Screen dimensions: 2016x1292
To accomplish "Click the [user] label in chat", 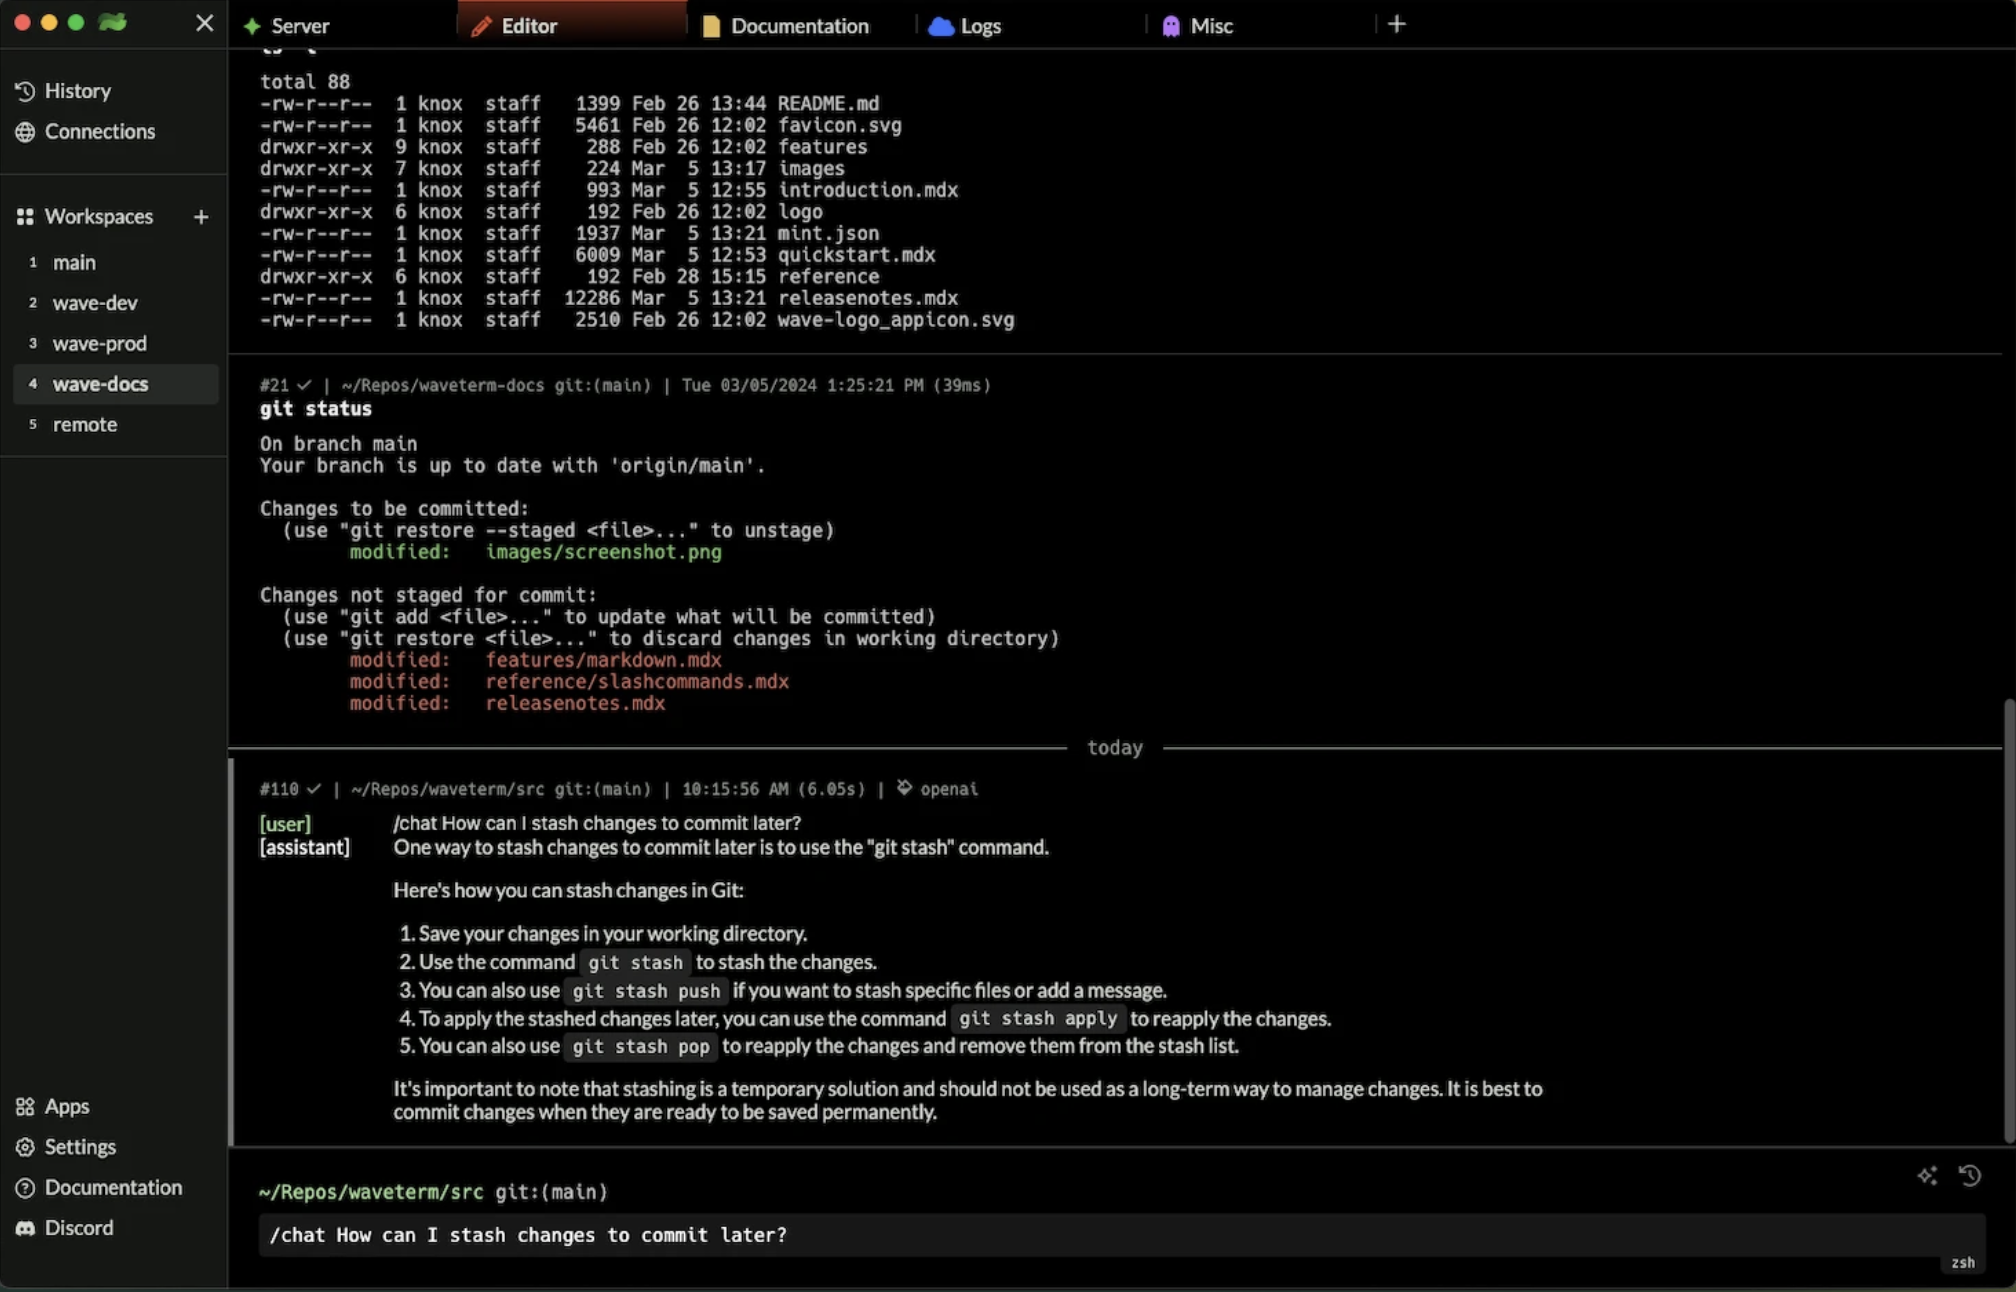I will coord(285,824).
